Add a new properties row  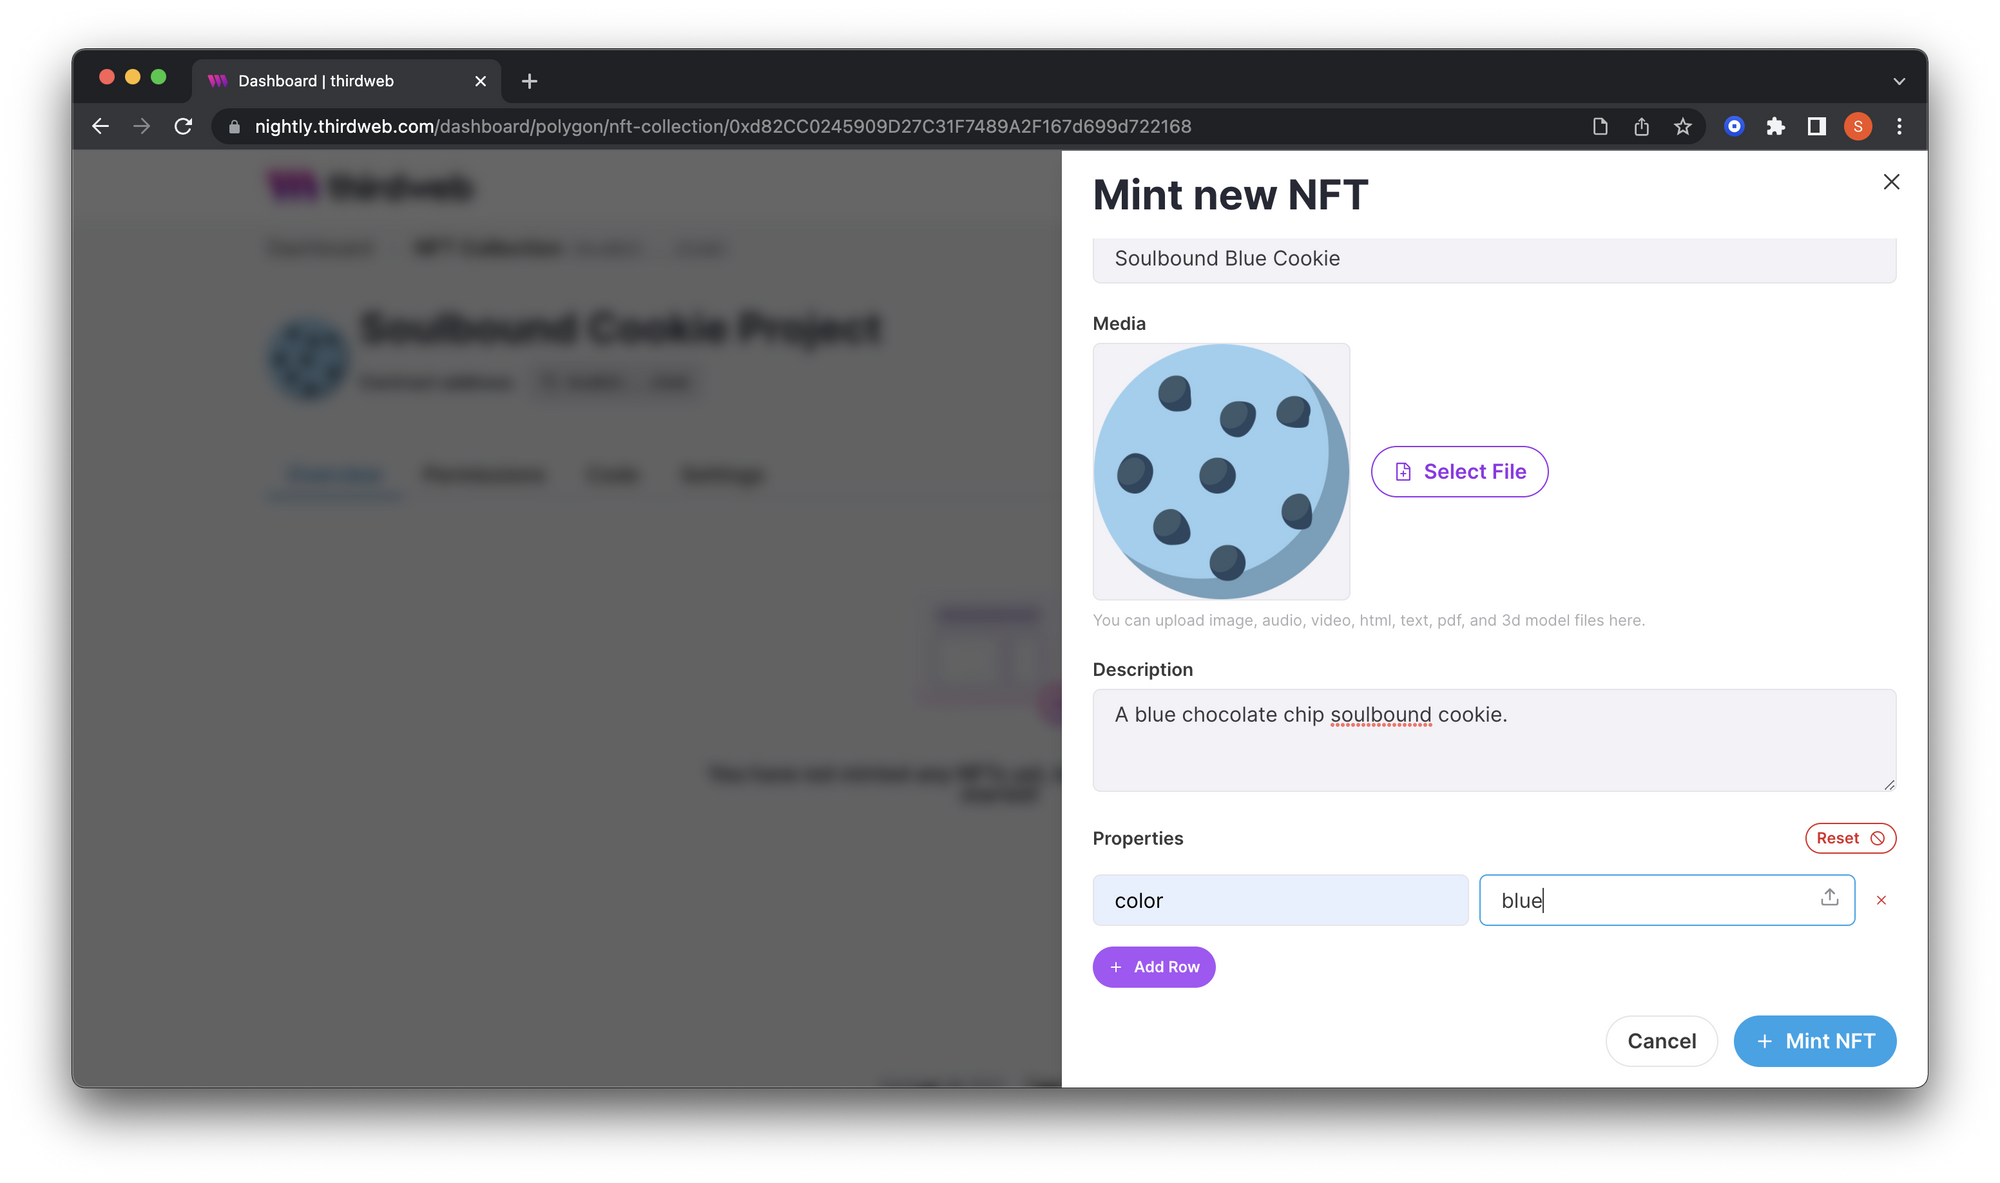(x=1153, y=966)
